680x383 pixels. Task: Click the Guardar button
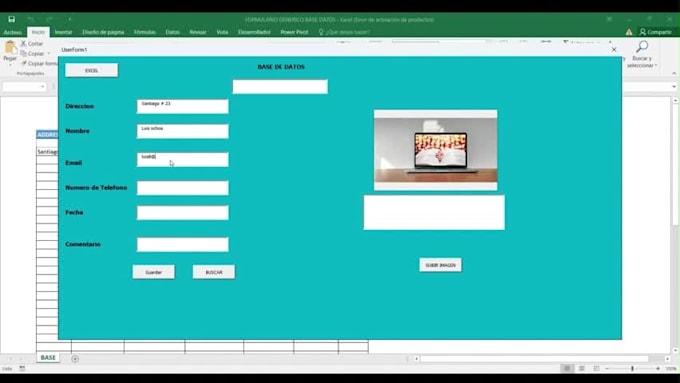(154, 272)
